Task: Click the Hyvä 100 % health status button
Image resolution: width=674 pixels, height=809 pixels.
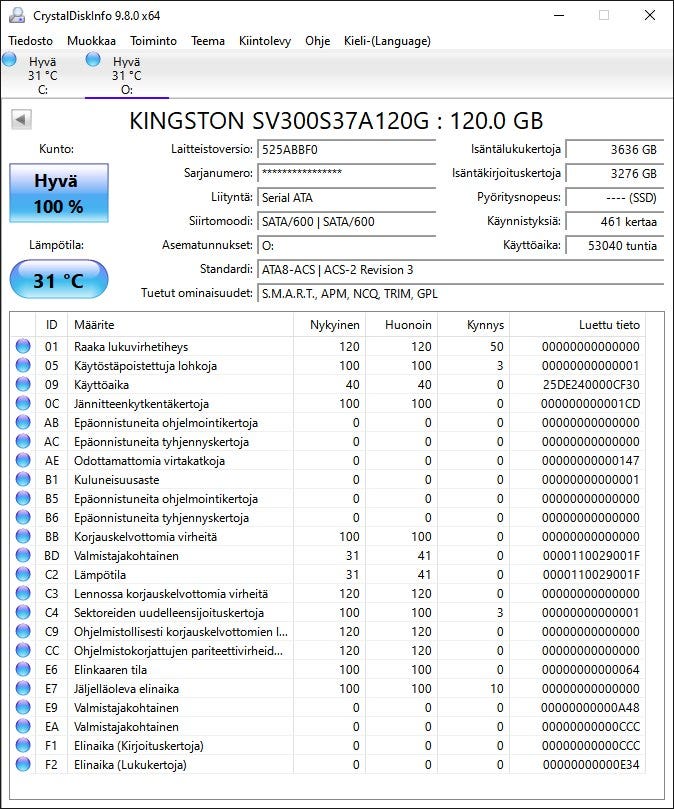Action: [59, 193]
